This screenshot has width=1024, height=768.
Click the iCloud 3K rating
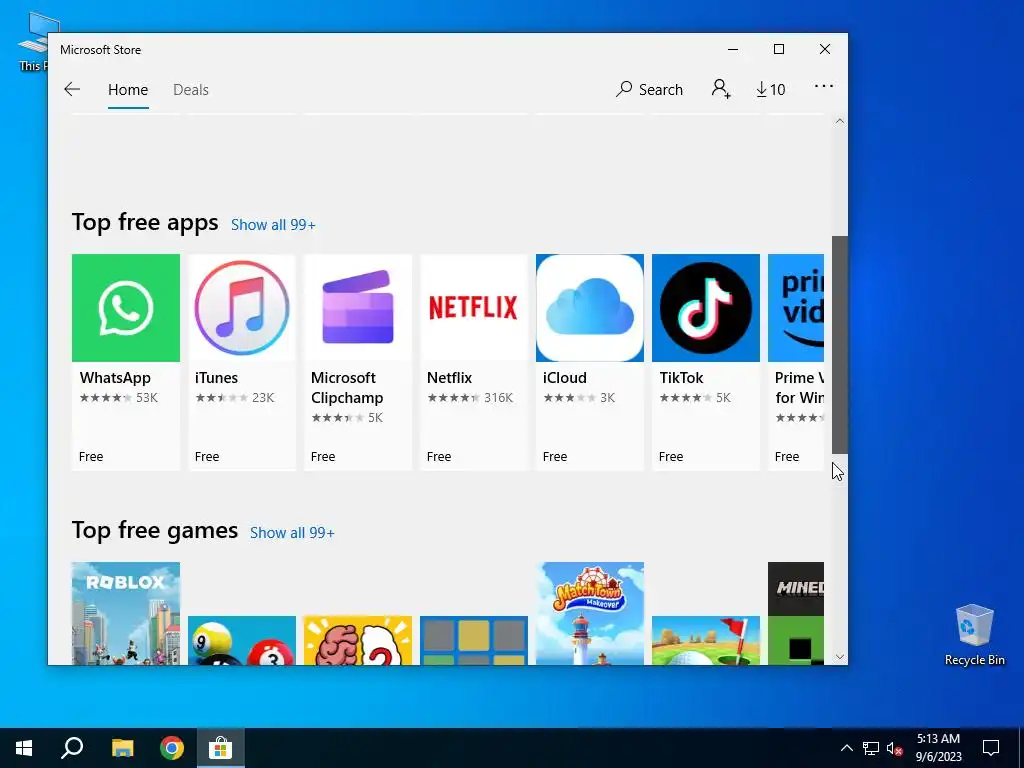pos(579,398)
